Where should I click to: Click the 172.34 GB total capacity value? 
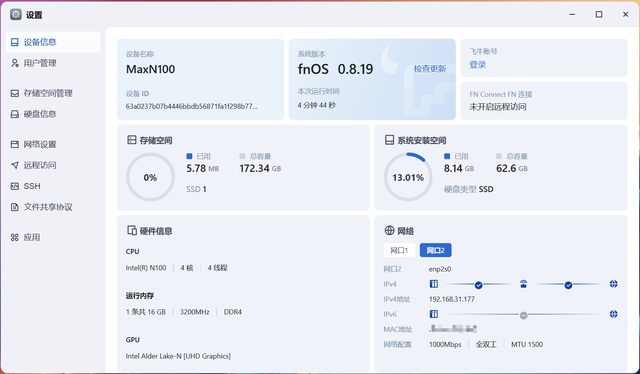(260, 168)
